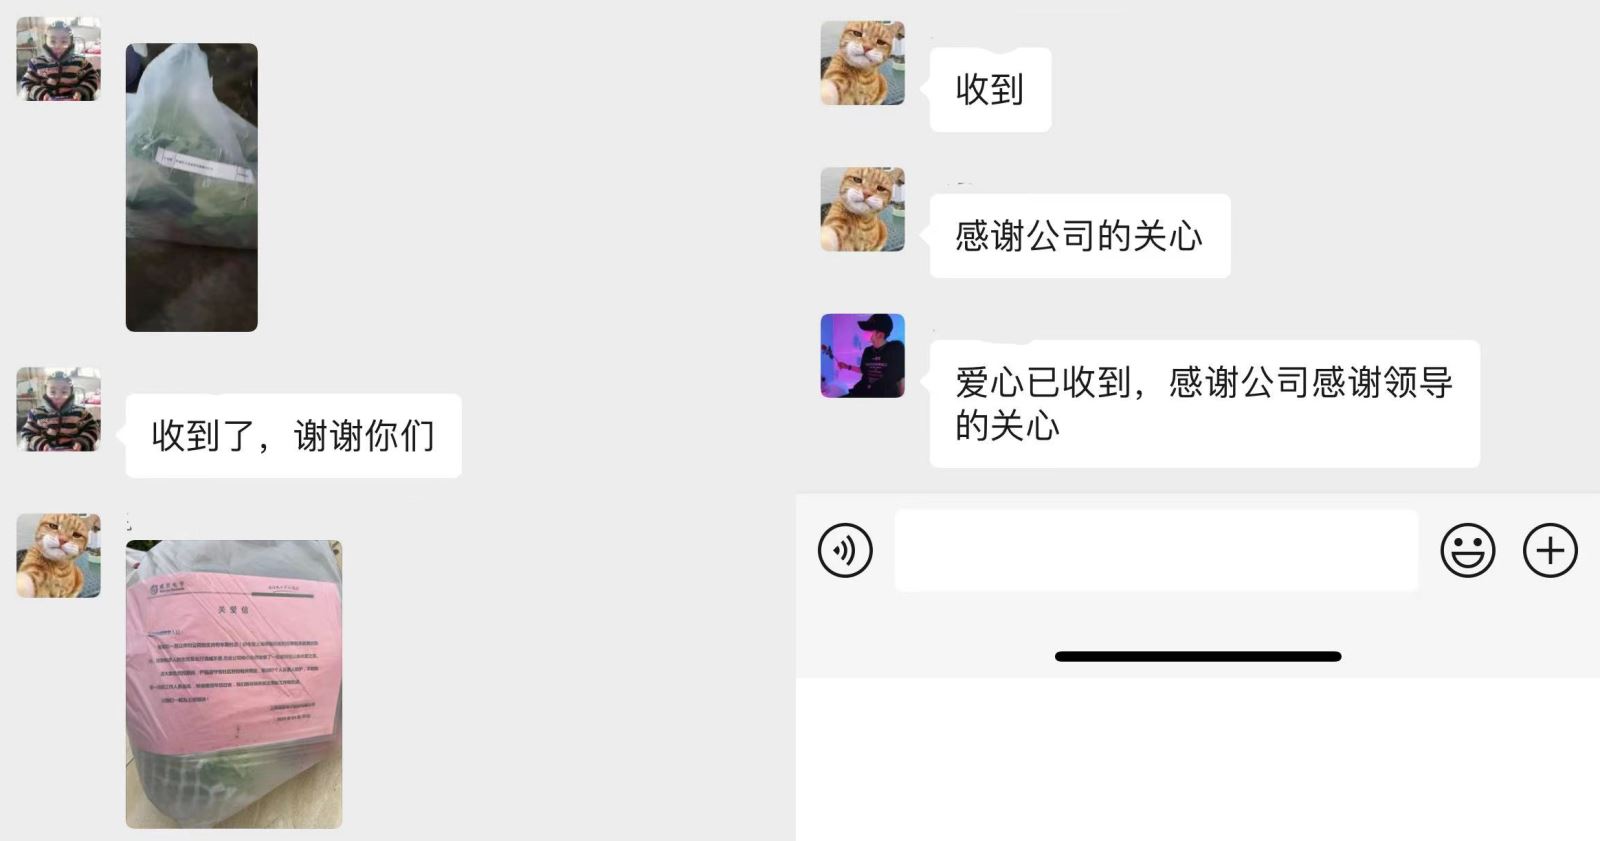The width and height of the screenshot is (1600, 841).
Task: Tap the cat avatar beside 收到 message
Action: pyautogui.click(x=862, y=63)
